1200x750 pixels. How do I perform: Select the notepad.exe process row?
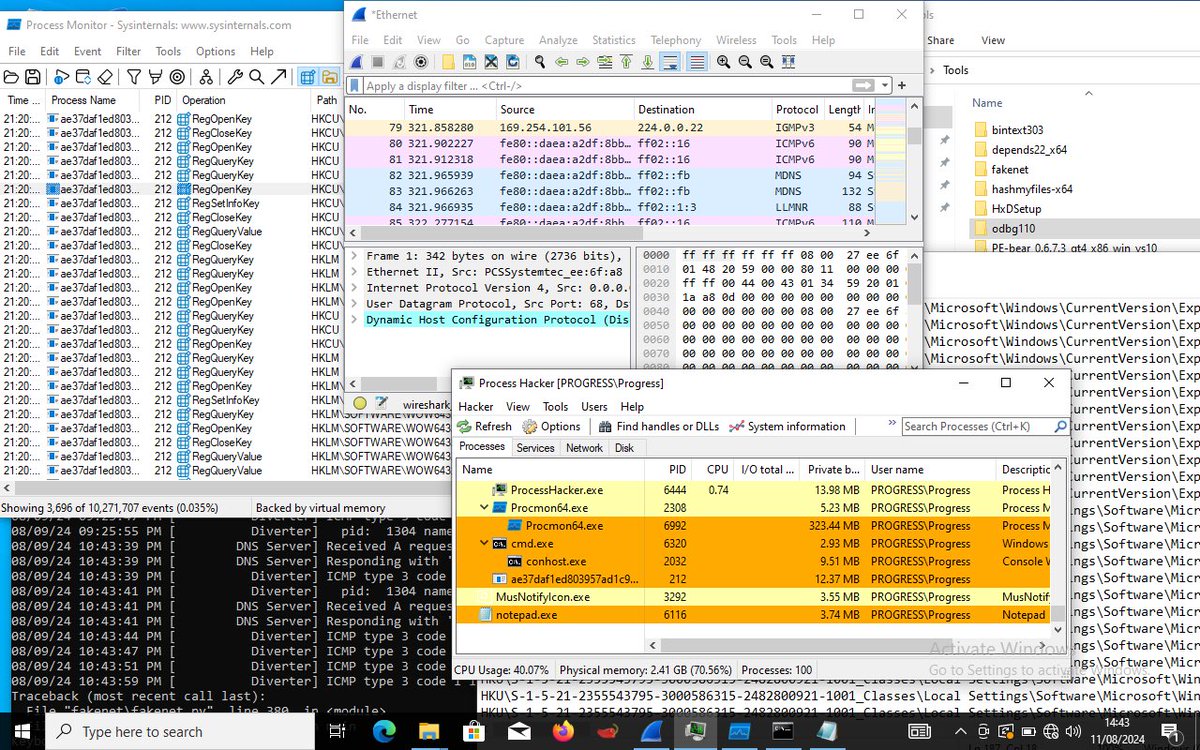point(754,615)
